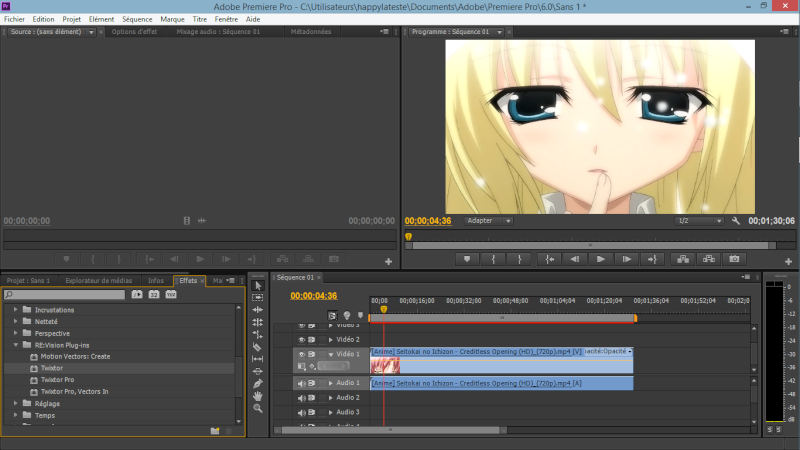
Task: Switch to Mixage audio : Séquence 01 tab
Action: (218, 32)
